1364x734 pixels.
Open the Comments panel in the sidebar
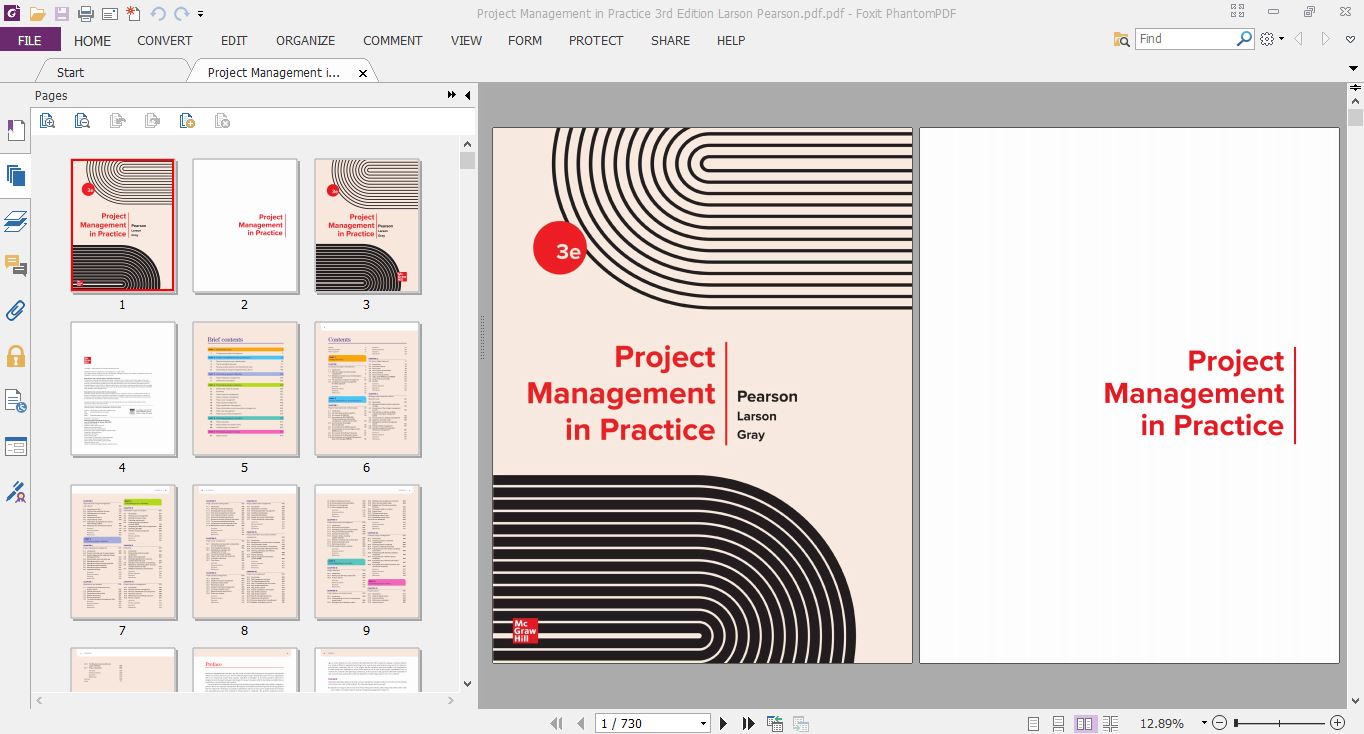(x=15, y=266)
